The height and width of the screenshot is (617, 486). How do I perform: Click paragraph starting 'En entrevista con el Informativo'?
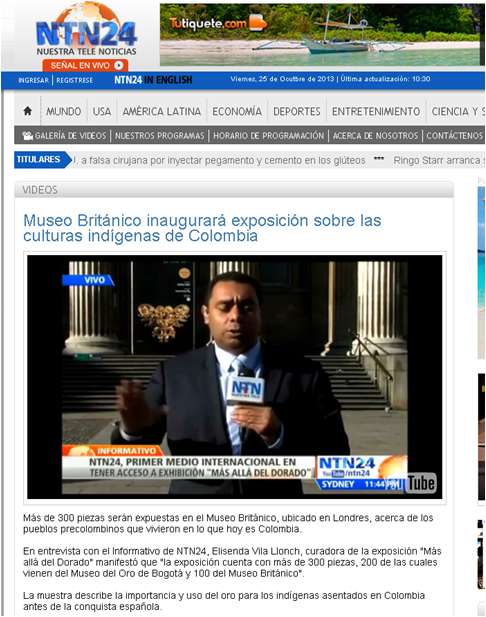point(232,562)
